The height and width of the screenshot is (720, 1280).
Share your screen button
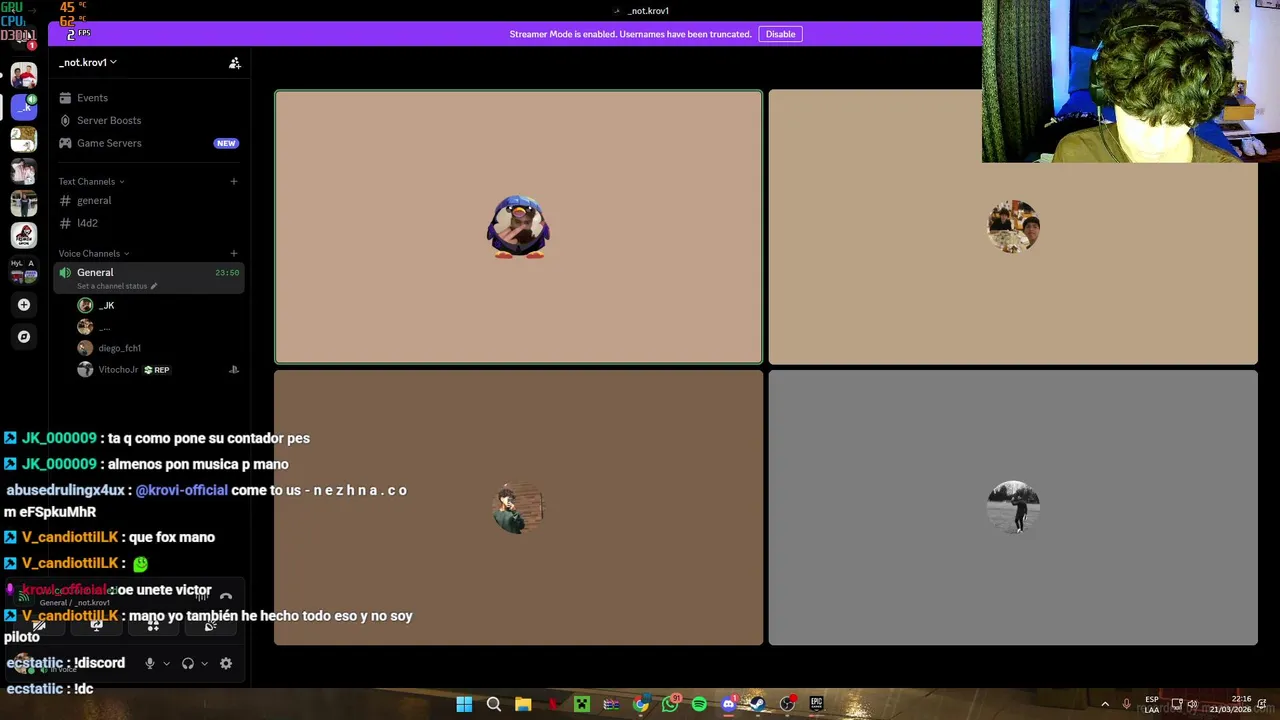[x=96, y=626]
